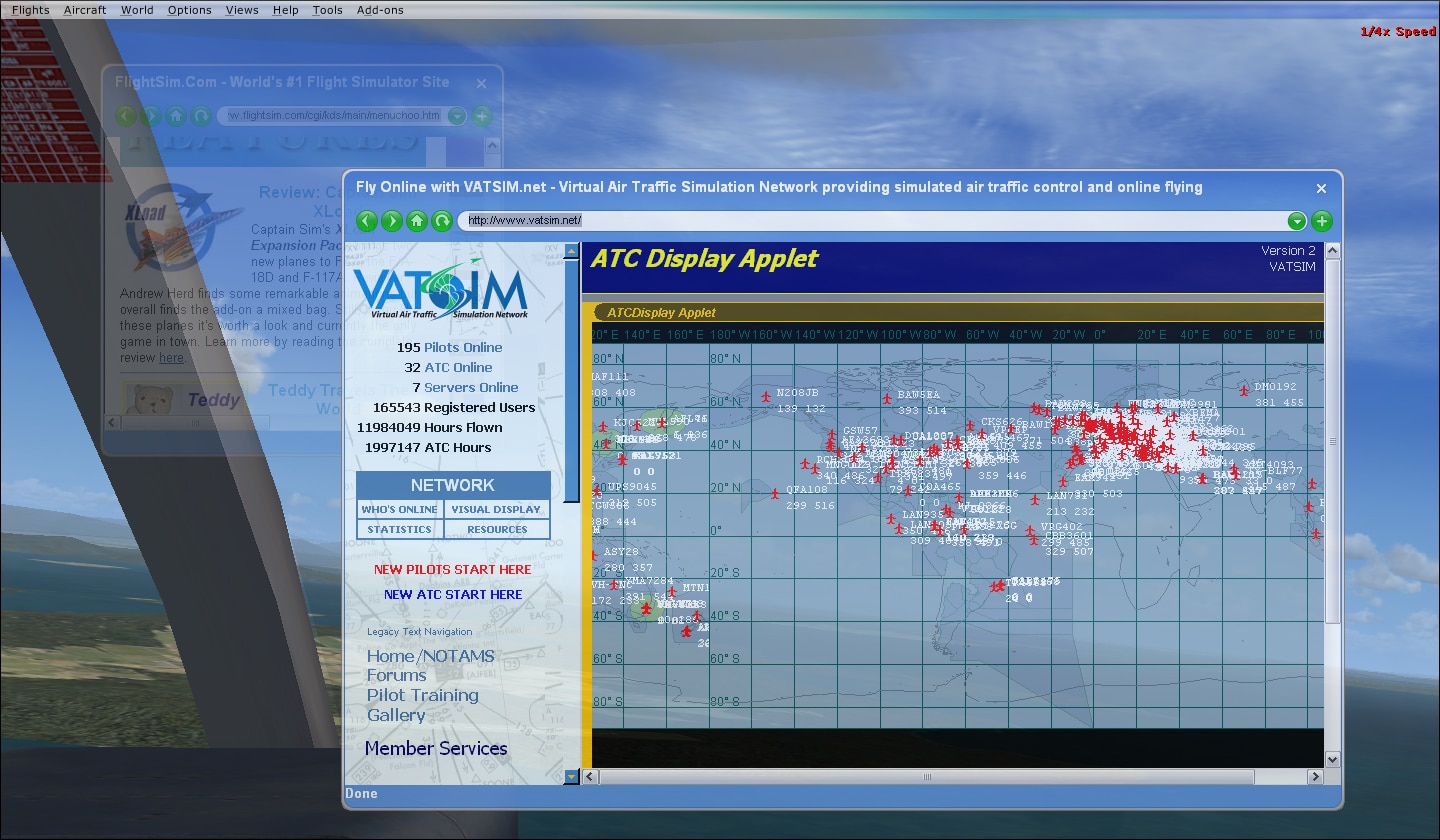This screenshot has width=1440, height=840.
Task: Click the refresh icon in FlightSim.Com window
Action: (201, 116)
